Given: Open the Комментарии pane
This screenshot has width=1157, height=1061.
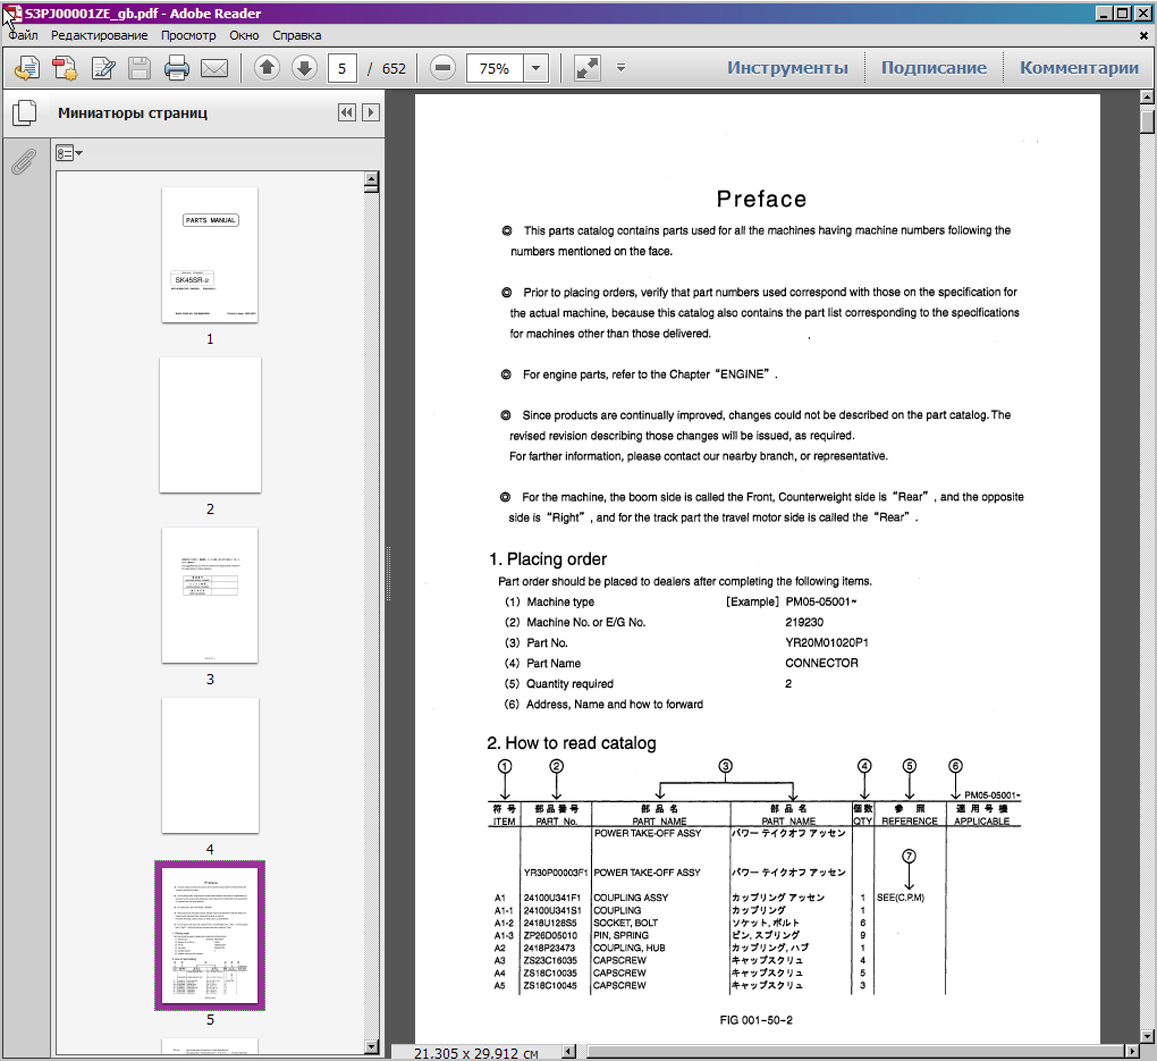Looking at the screenshot, I should 1079,68.
